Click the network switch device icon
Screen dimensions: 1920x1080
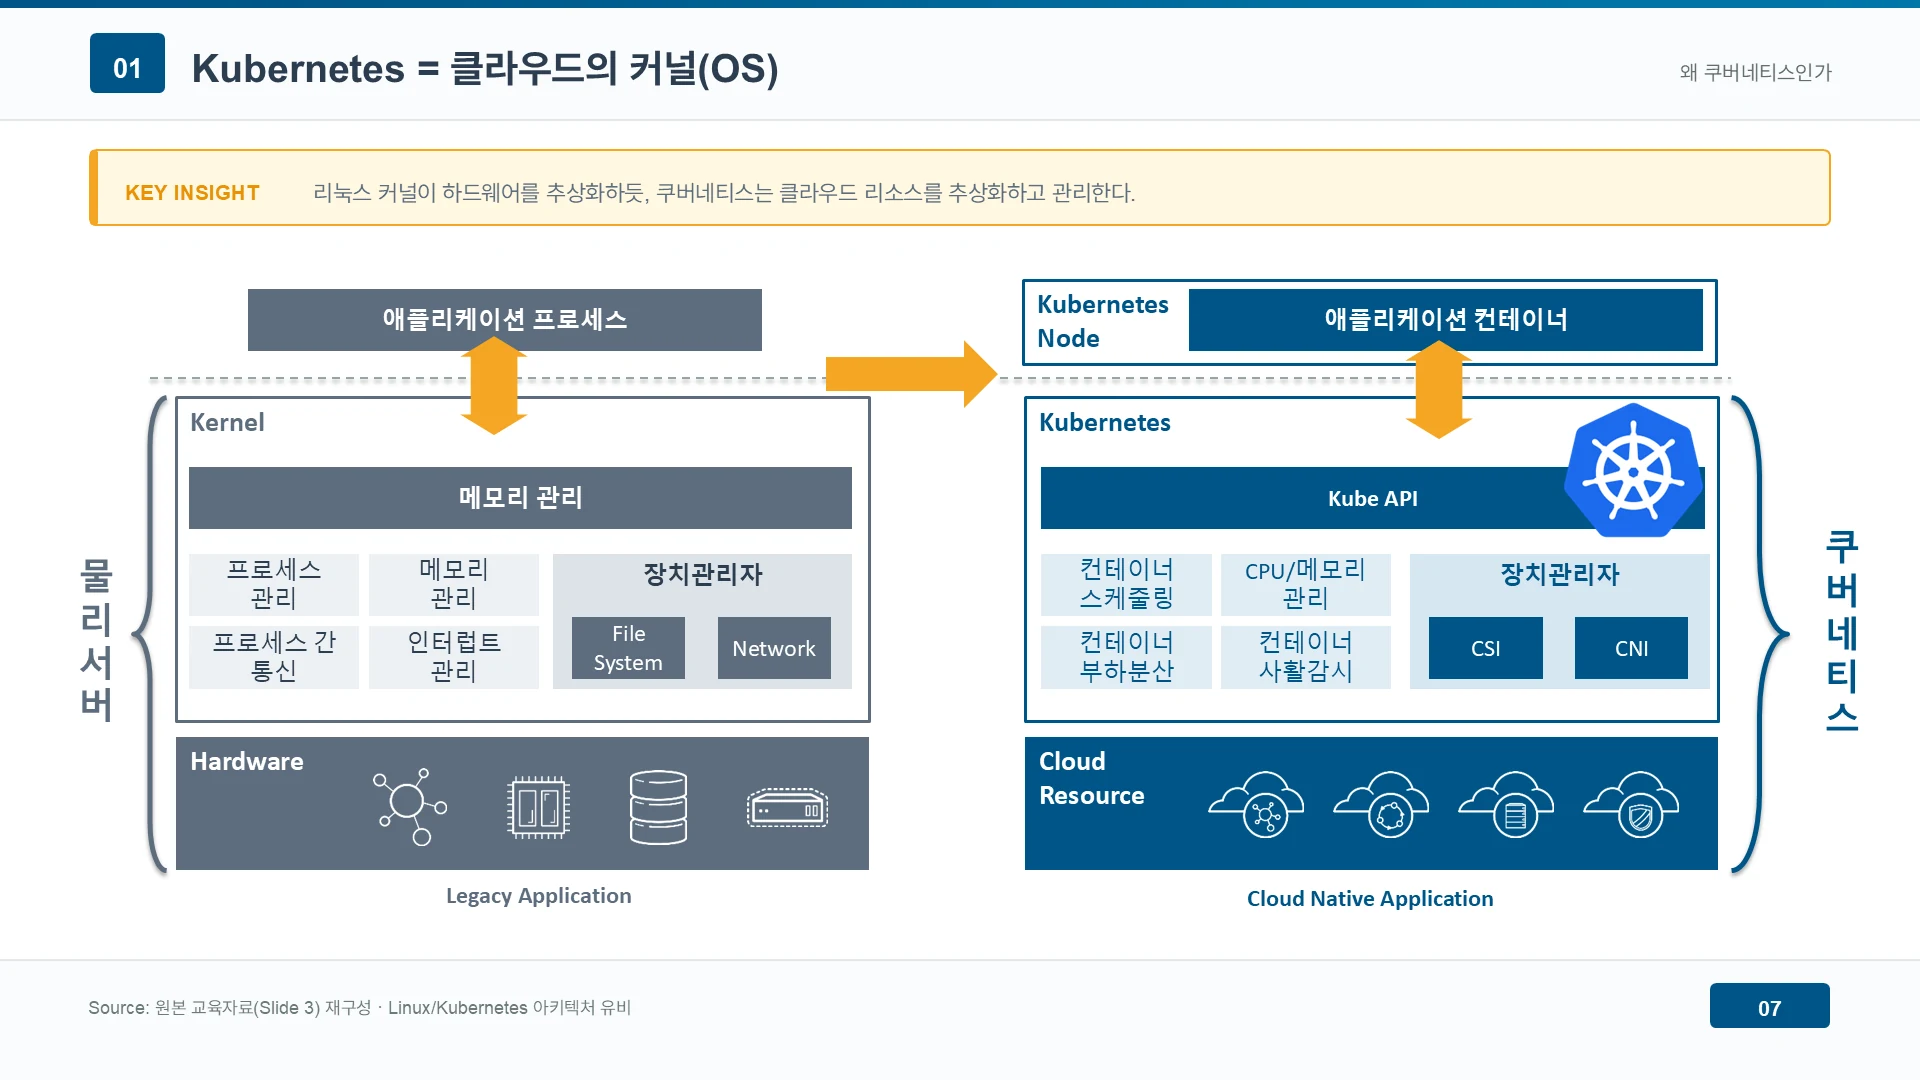(787, 808)
